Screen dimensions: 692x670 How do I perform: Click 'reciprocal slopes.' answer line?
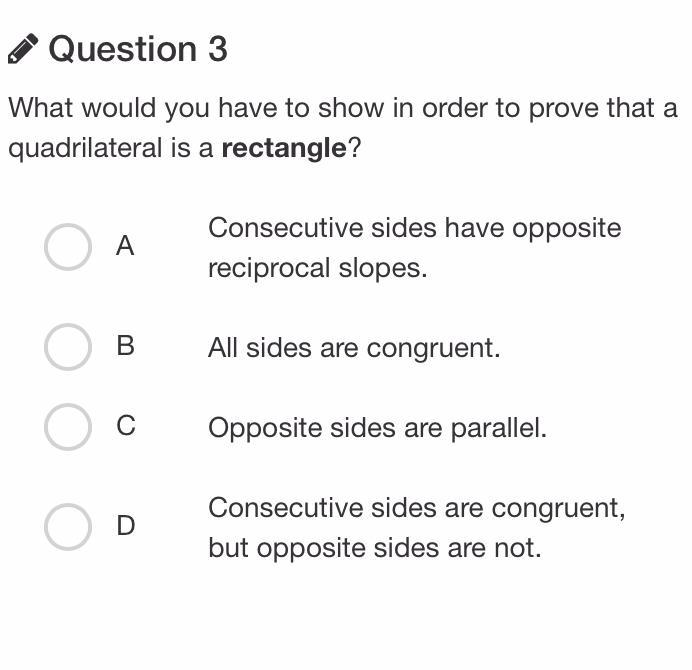pyautogui.click(x=317, y=268)
